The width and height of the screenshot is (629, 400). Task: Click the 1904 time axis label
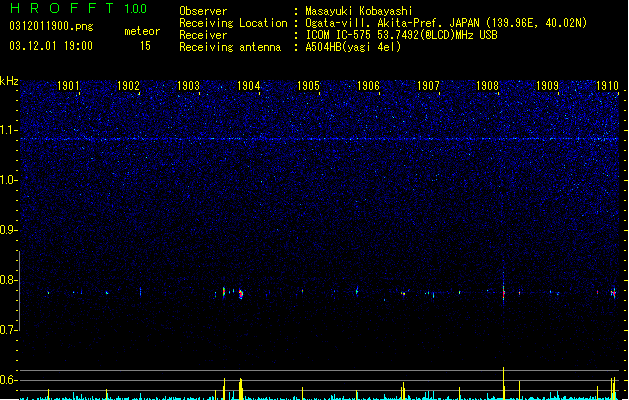[x=248, y=86]
